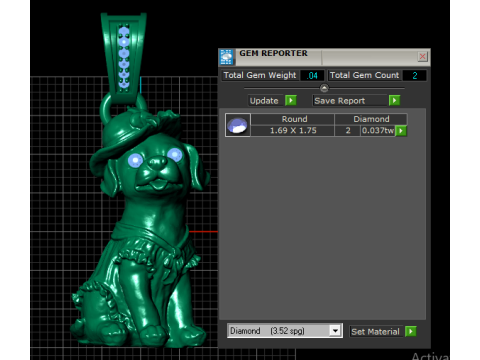Select the round gem thumbnail
This screenshot has height=360, width=480.
238,125
